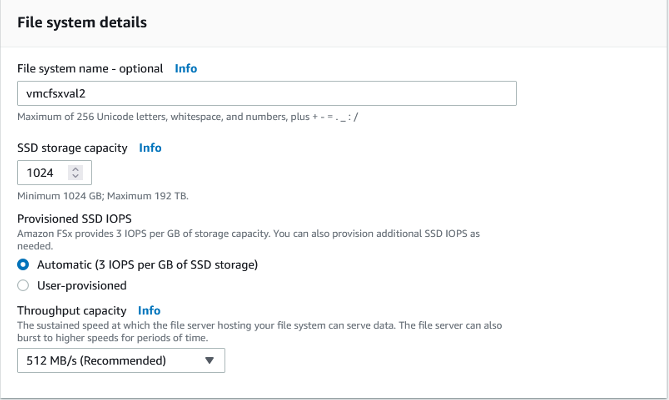669x400 pixels.
Task: Open the Throughput capacity 512 MB/s dropdown
Action: 121,360
